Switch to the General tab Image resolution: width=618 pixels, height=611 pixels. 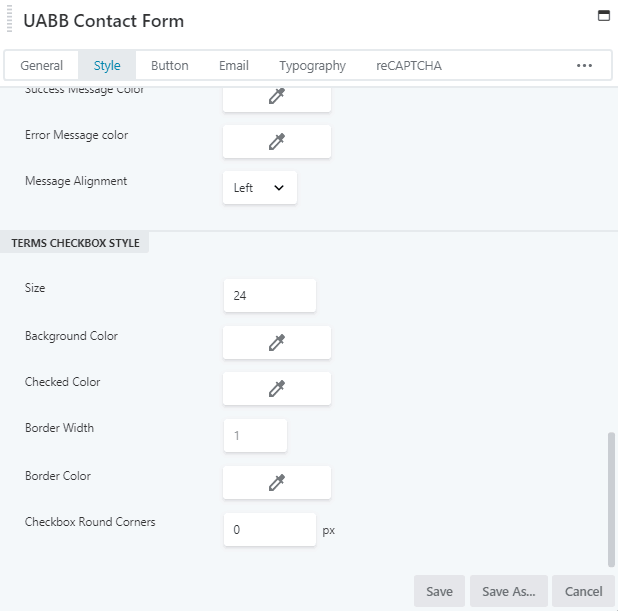[42, 66]
